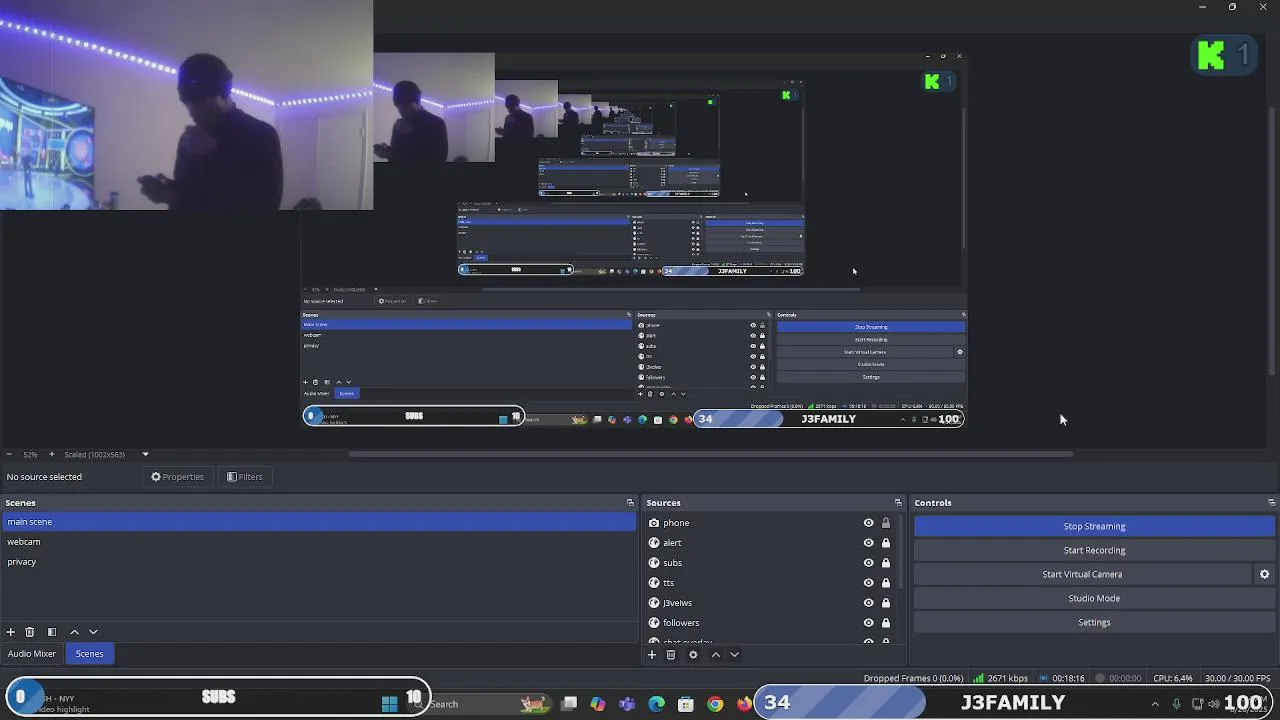Open Filters for the source
This screenshot has height=720, width=1280.
245,477
